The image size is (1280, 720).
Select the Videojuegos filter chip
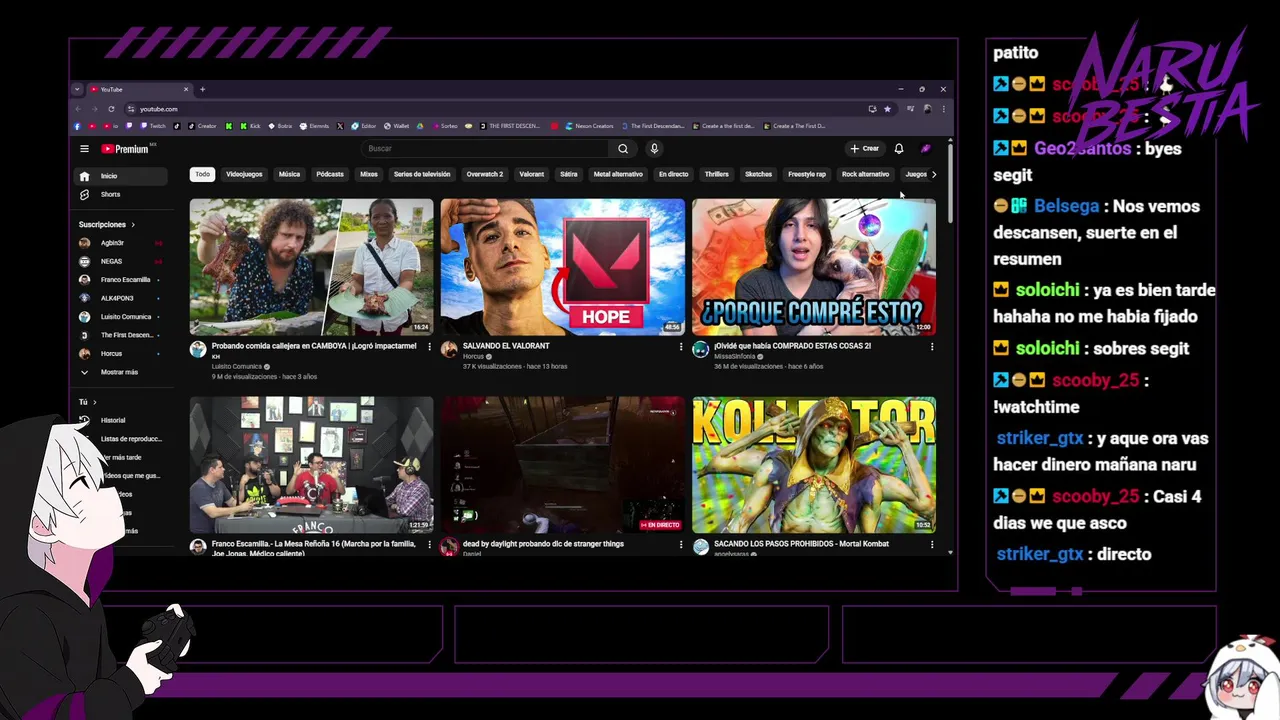point(244,174)
